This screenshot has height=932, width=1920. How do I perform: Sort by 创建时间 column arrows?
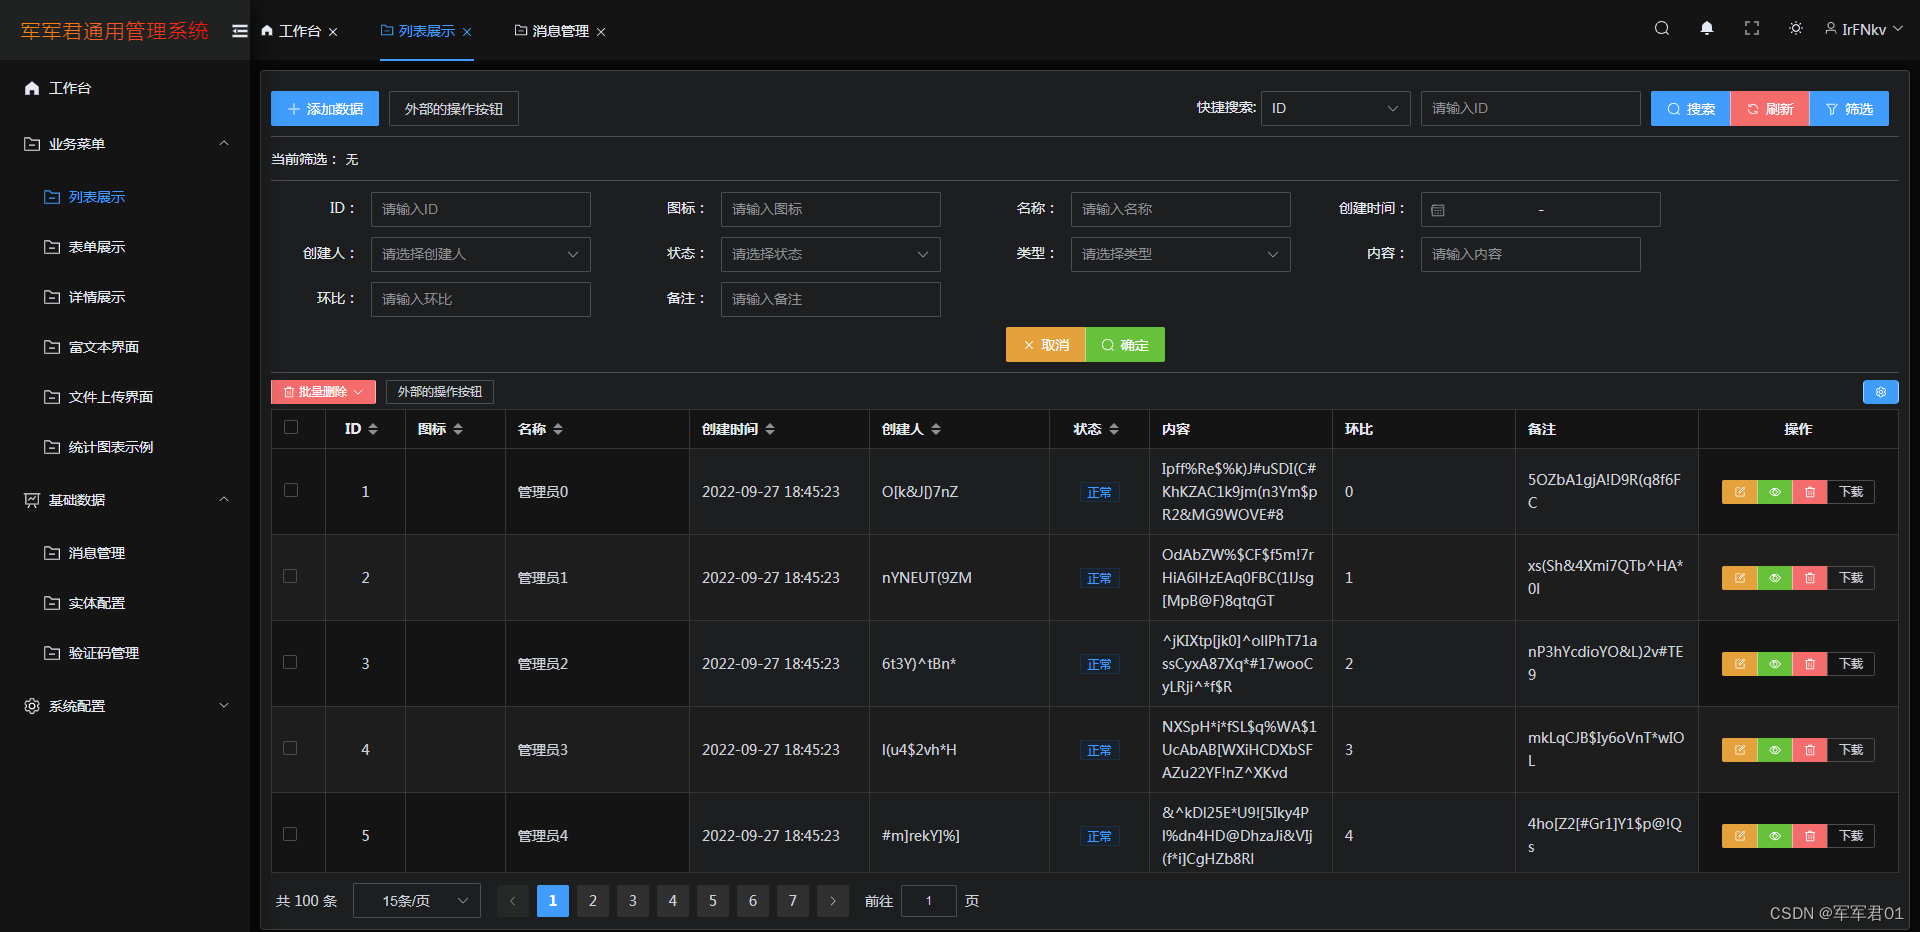click(770, 429)
